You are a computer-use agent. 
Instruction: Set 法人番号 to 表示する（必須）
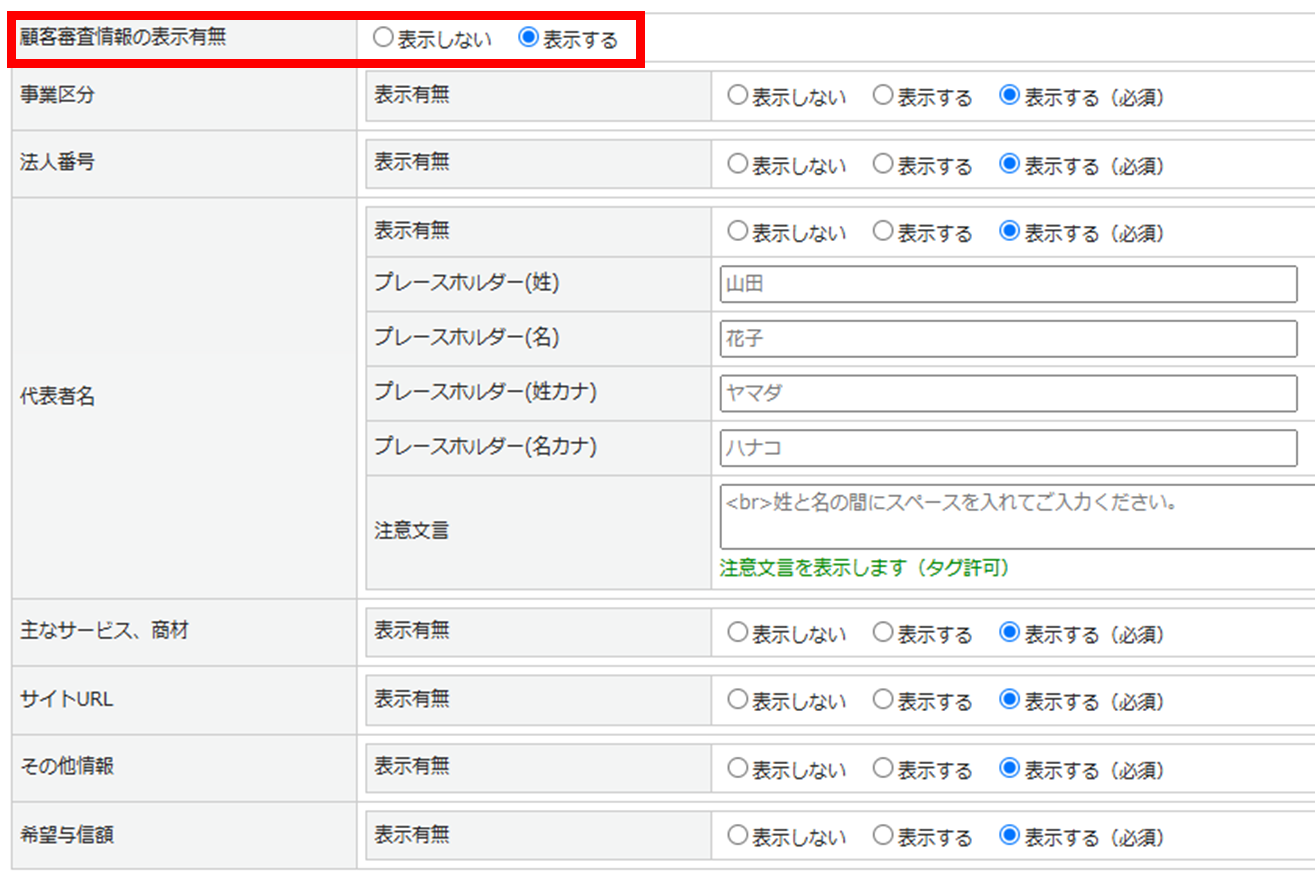1010,164
